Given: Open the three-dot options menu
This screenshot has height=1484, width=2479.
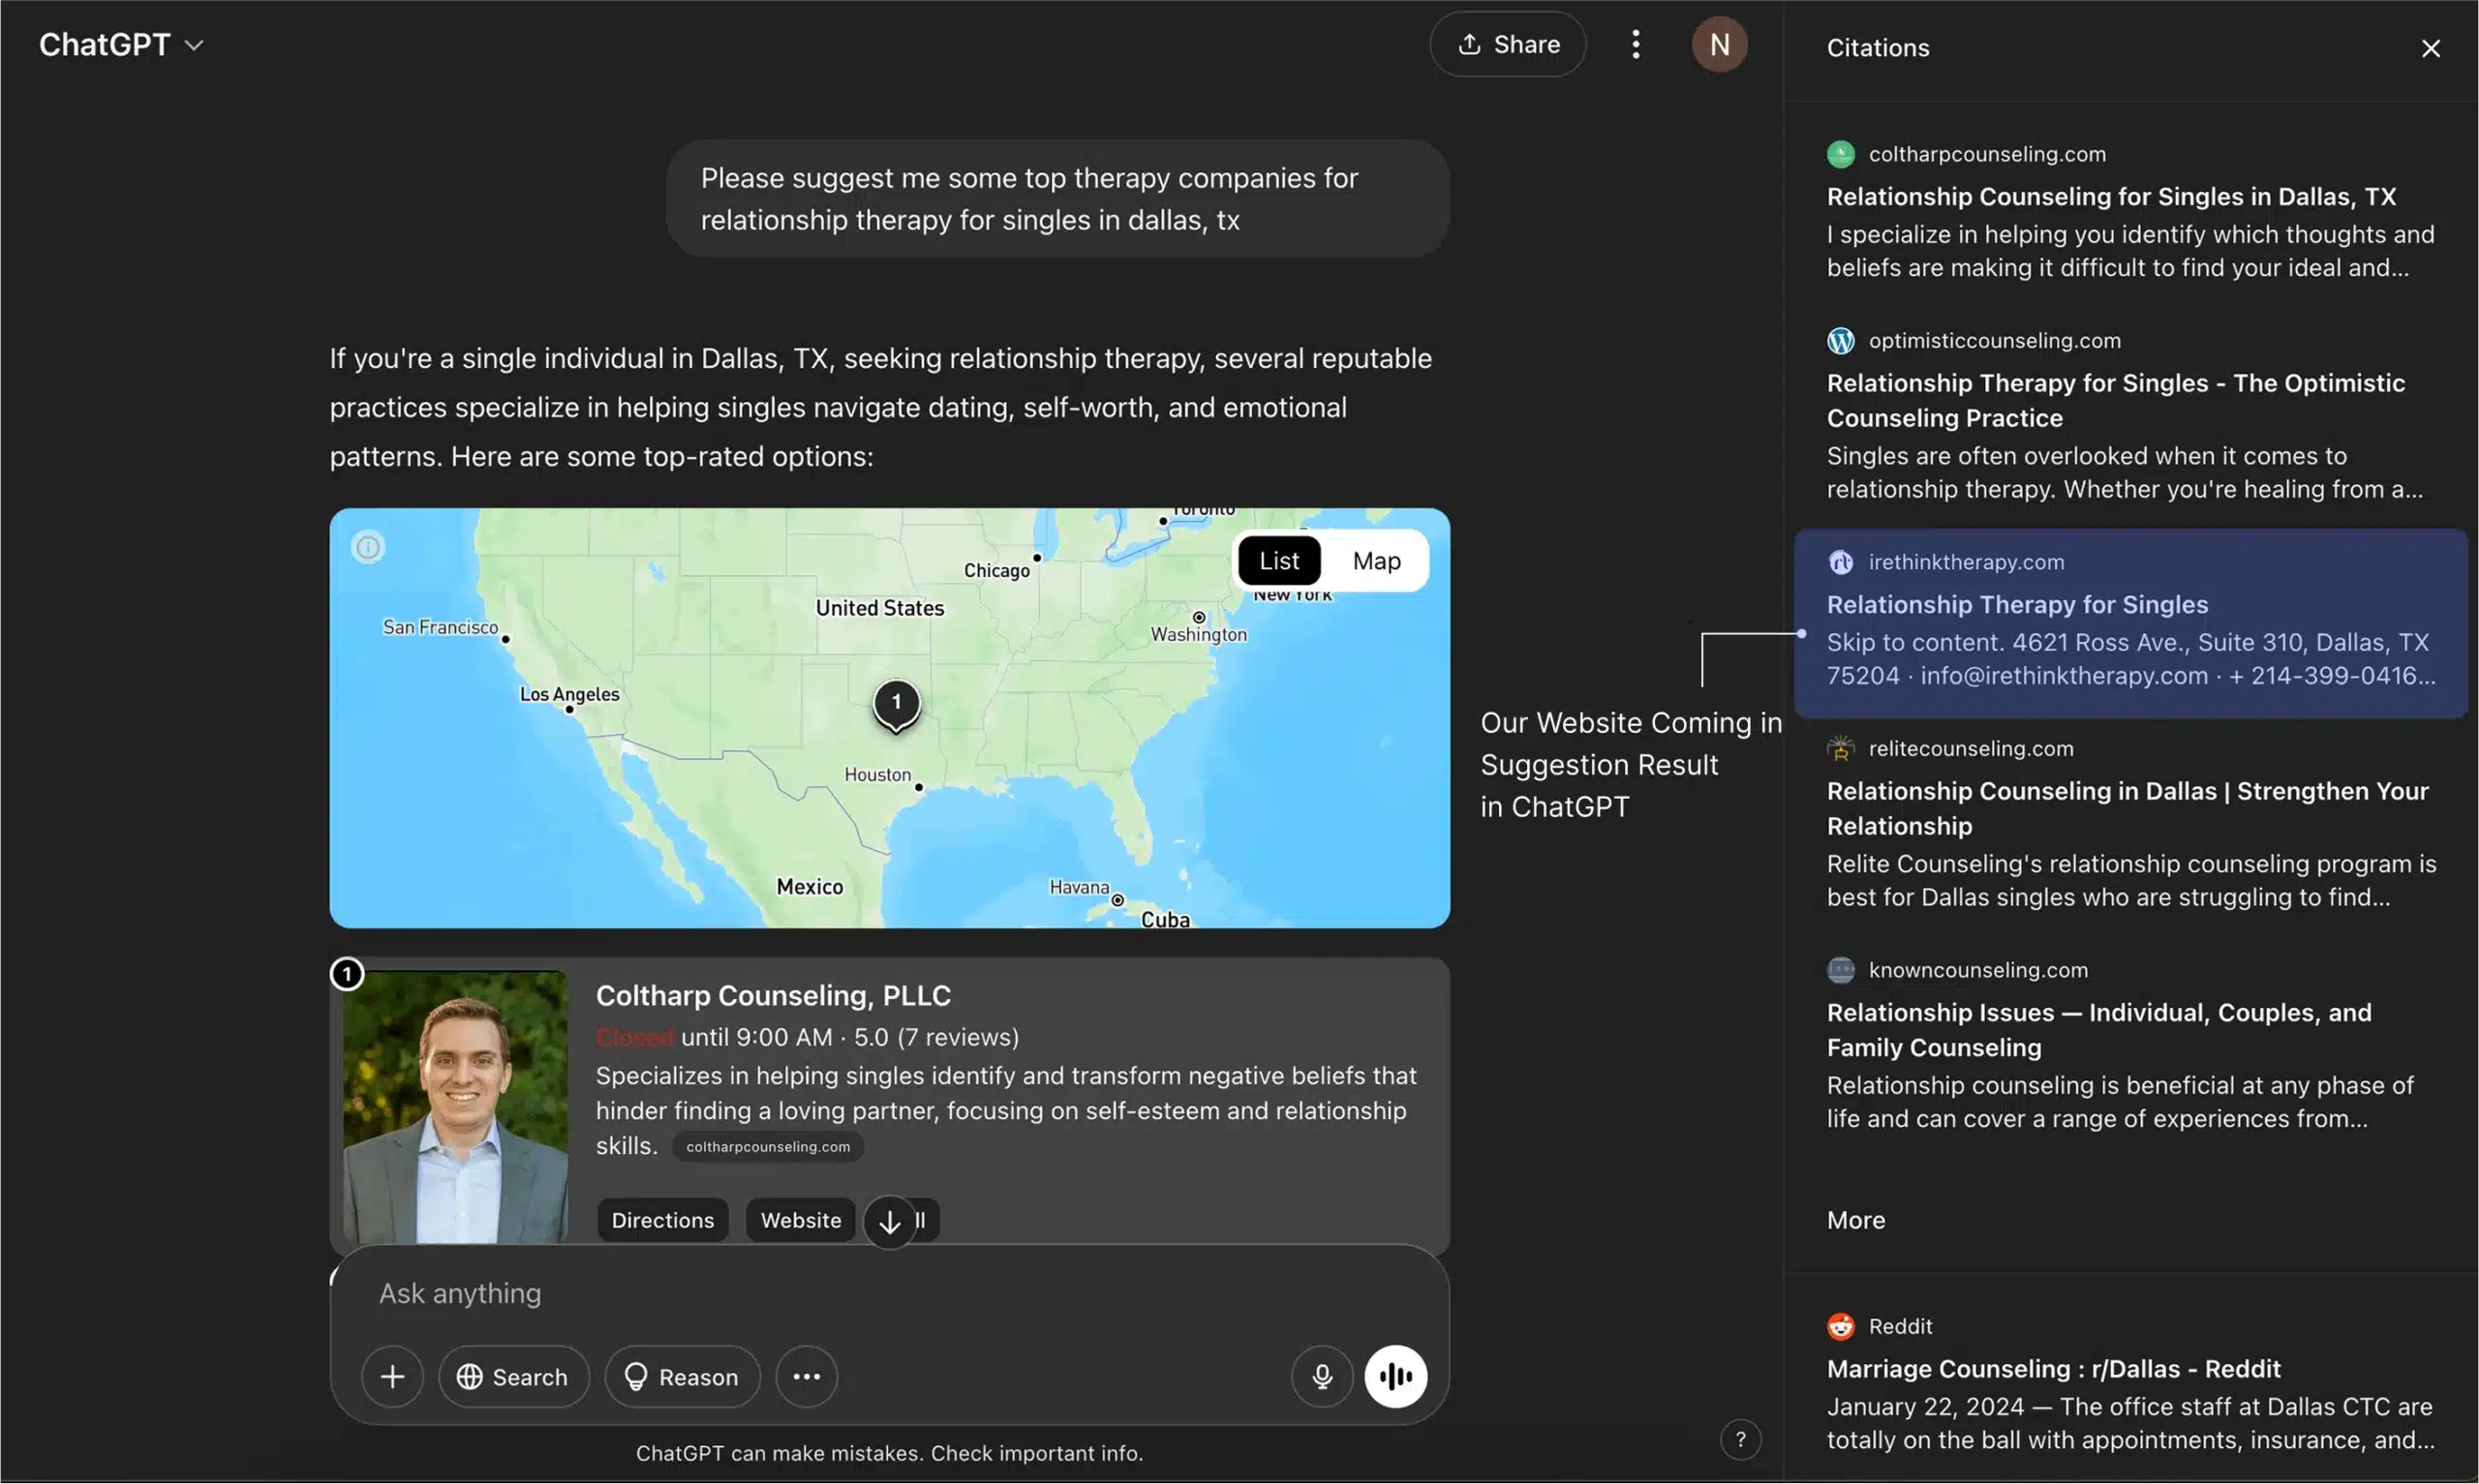Looking at the screenshot, I should tap(1635, 44).
